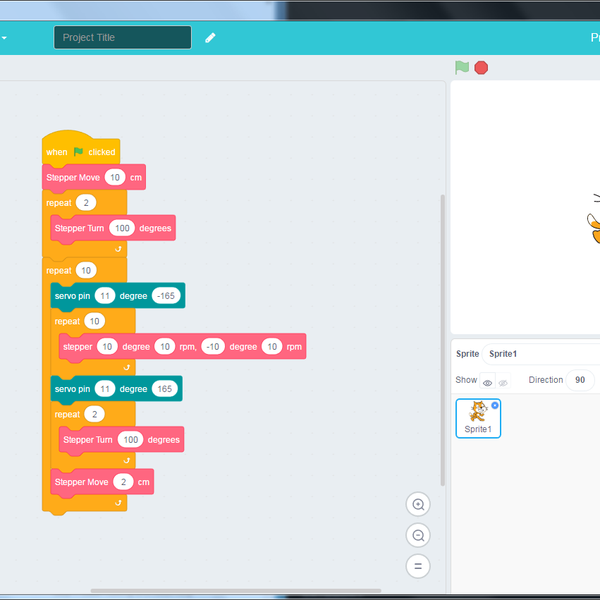The image size is (600, 600).
Task: Zoom in on the workspace
Action: (419, 505)
